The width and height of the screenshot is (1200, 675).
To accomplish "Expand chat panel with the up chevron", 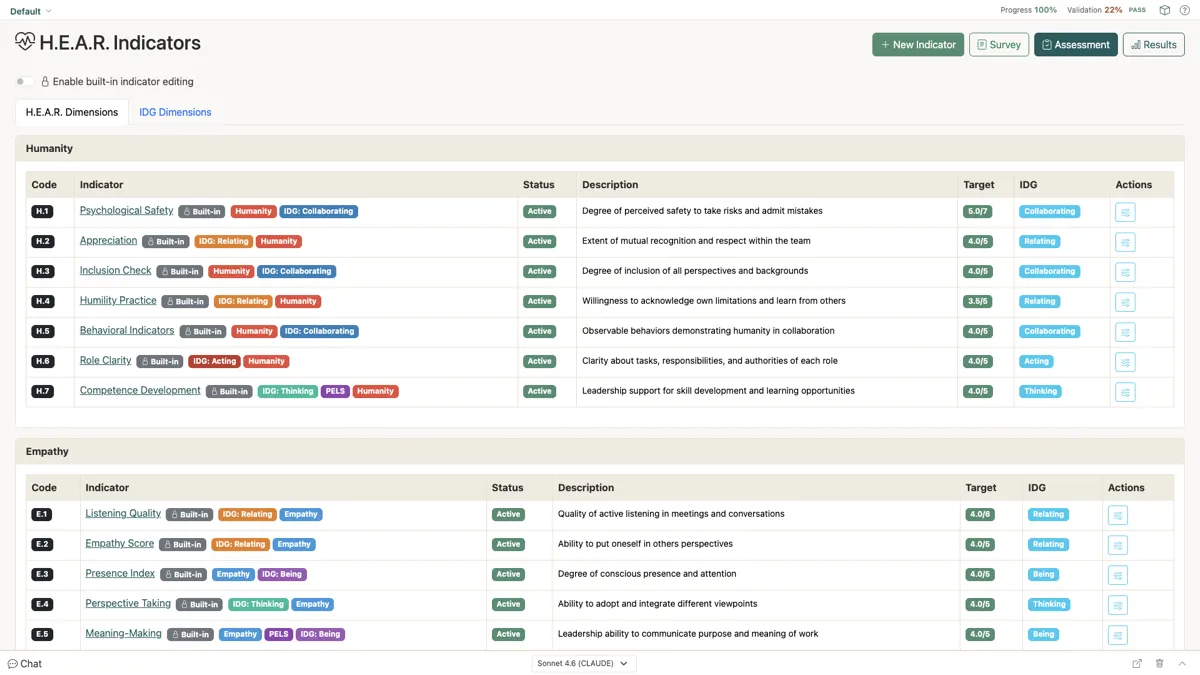I will click(x=1183, y=663).
